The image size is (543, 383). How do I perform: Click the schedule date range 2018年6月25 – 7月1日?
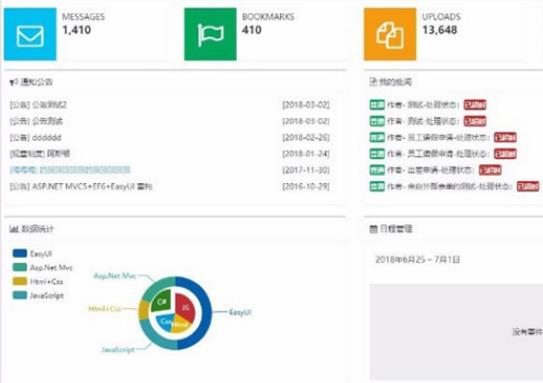418,259
